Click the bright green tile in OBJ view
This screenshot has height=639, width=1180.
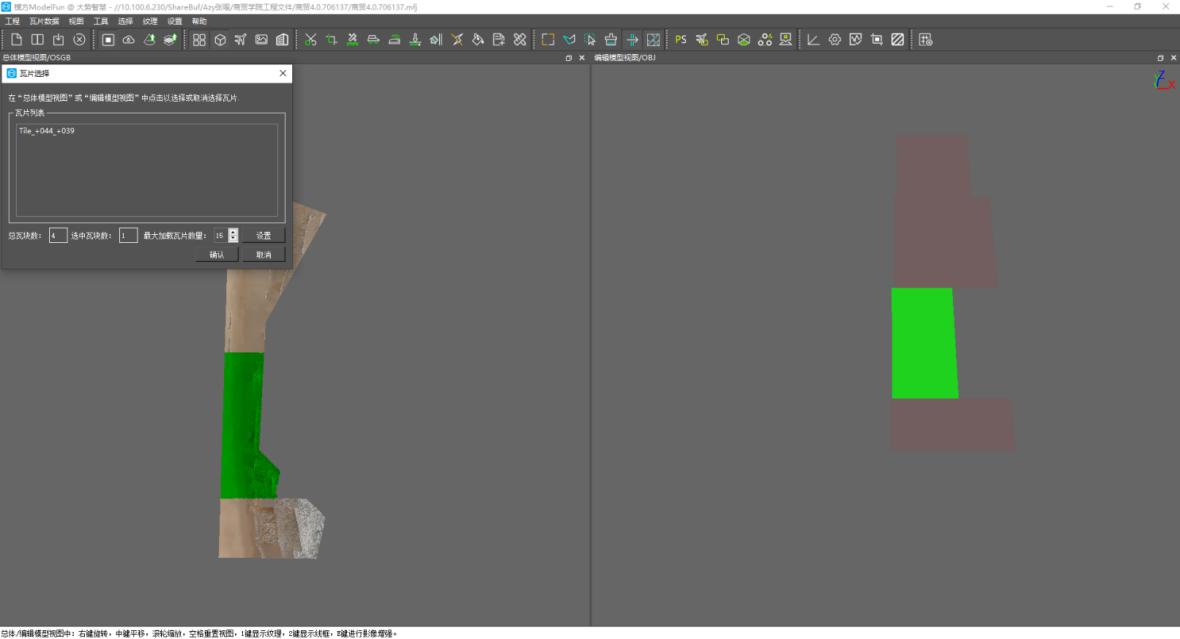pyautogui.click(x=924, y=342)
